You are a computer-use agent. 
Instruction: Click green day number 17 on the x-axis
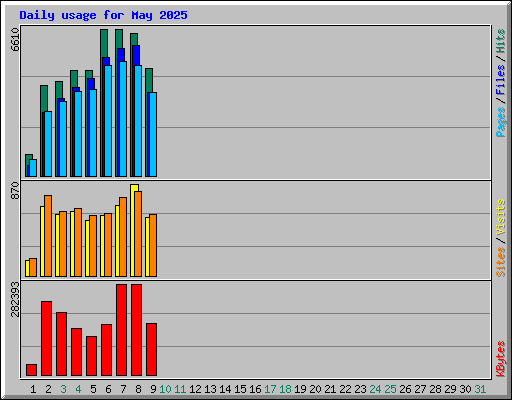coord(270,389)
